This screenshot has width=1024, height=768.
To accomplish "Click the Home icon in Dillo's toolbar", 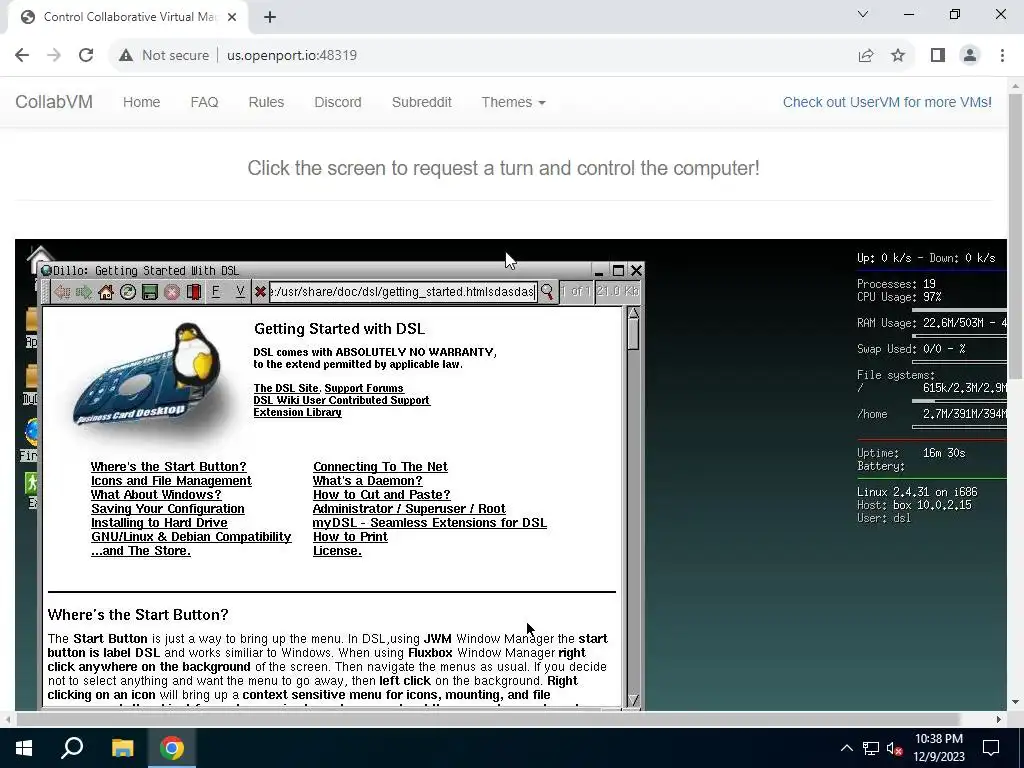I will coord(105,292).
